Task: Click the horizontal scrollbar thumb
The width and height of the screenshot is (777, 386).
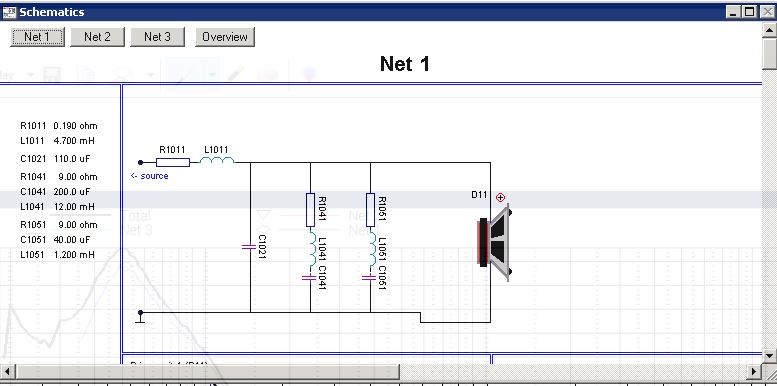Action: [207, 371]
